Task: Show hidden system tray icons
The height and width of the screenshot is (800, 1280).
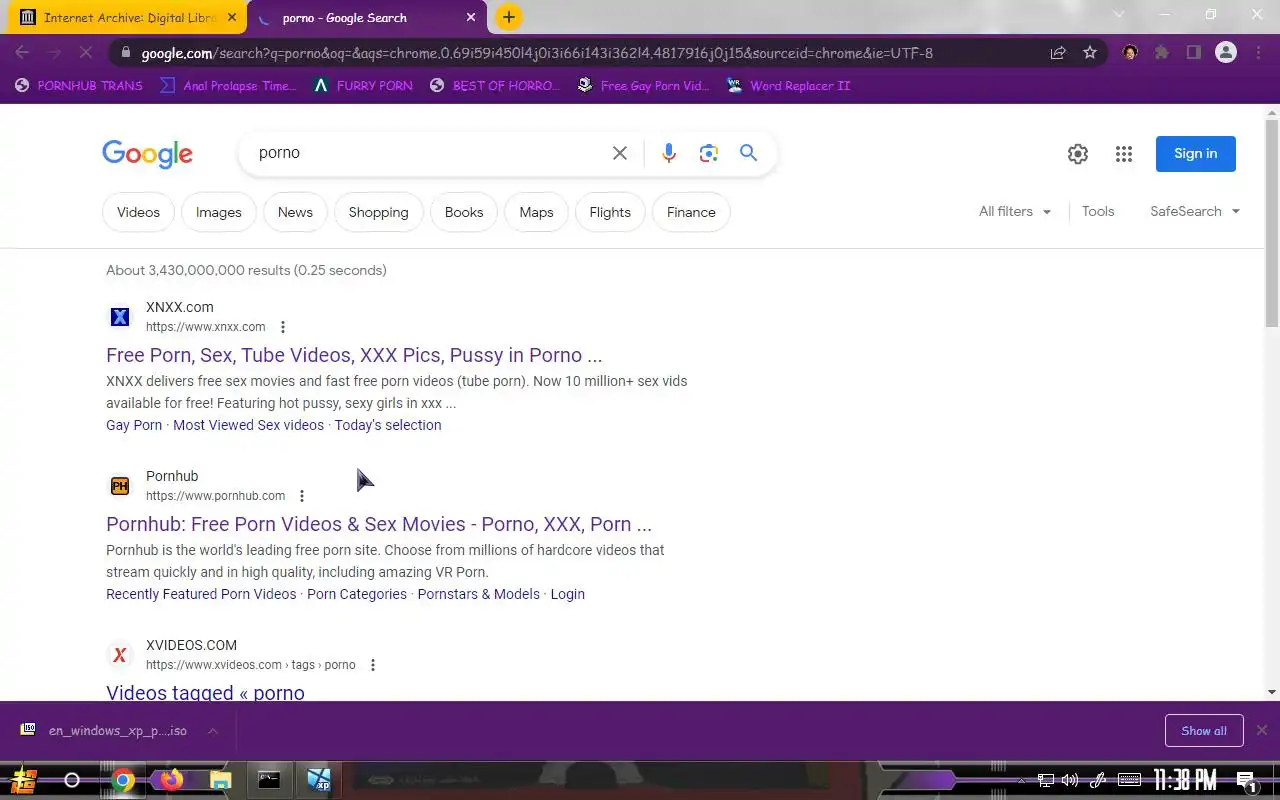Action: click(1020, 780)
